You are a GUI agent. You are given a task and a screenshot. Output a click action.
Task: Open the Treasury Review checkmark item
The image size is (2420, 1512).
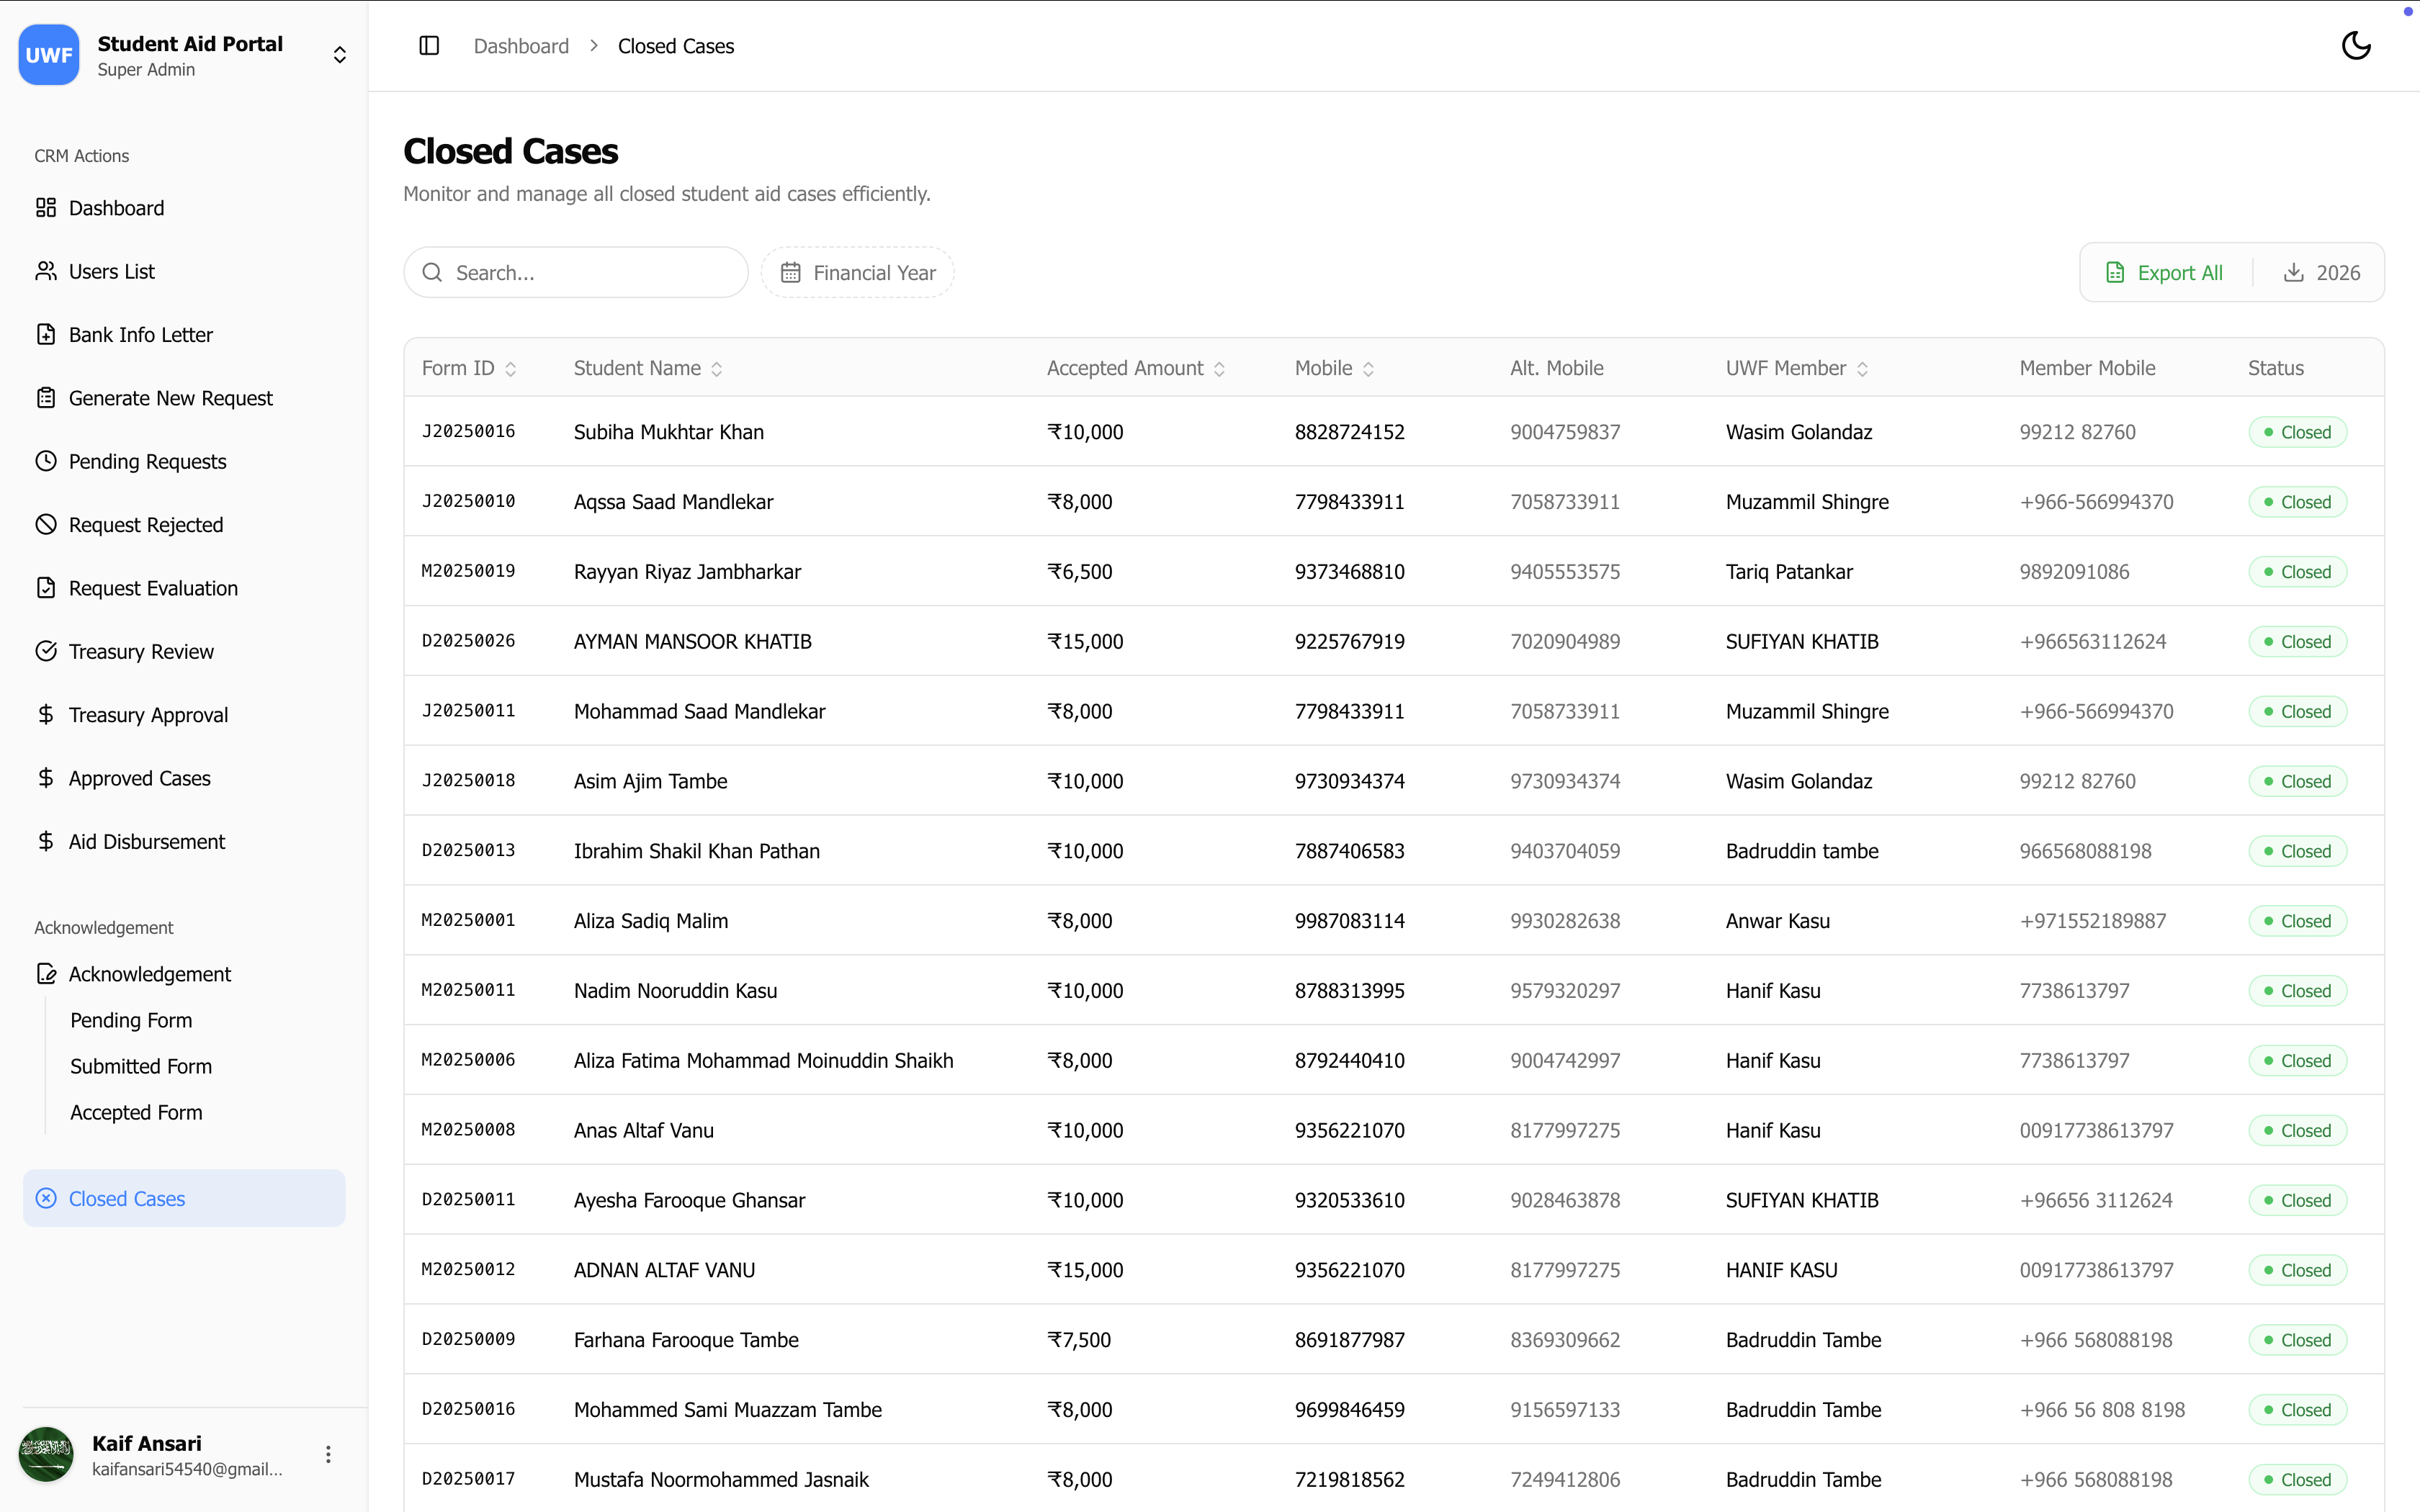(184, 651)
